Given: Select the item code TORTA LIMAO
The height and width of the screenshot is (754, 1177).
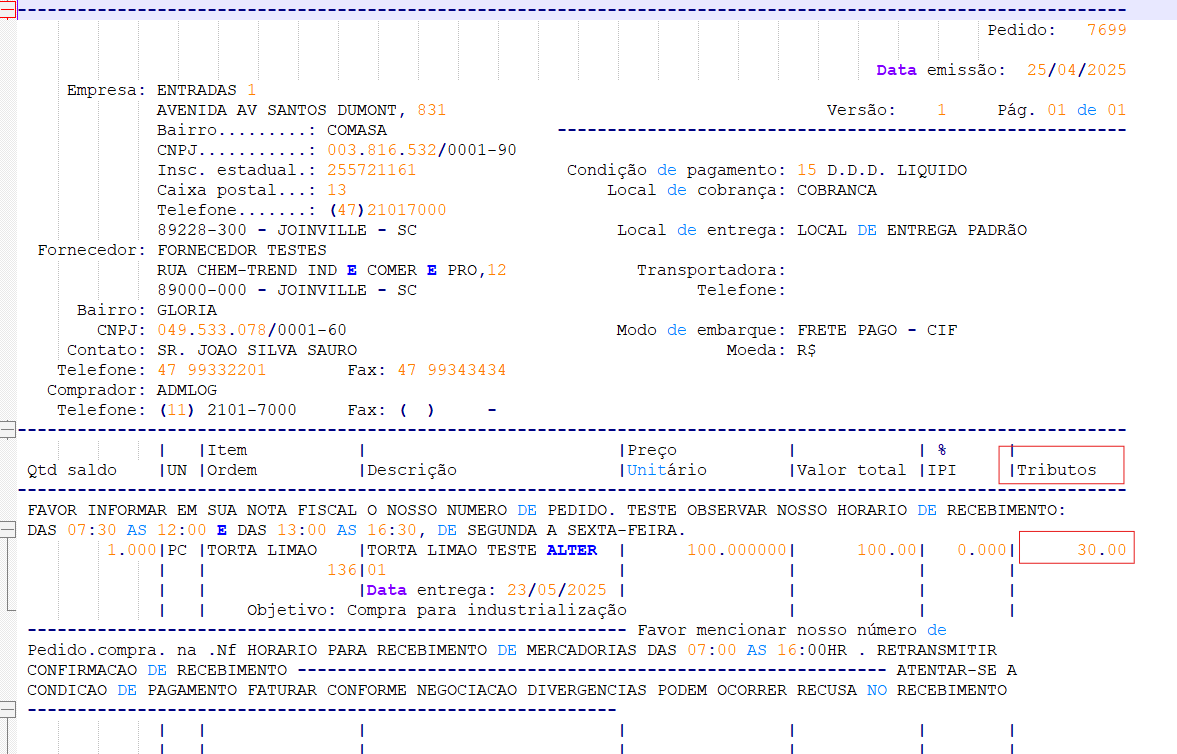Looking at the screenshot, I should (262, 550).
